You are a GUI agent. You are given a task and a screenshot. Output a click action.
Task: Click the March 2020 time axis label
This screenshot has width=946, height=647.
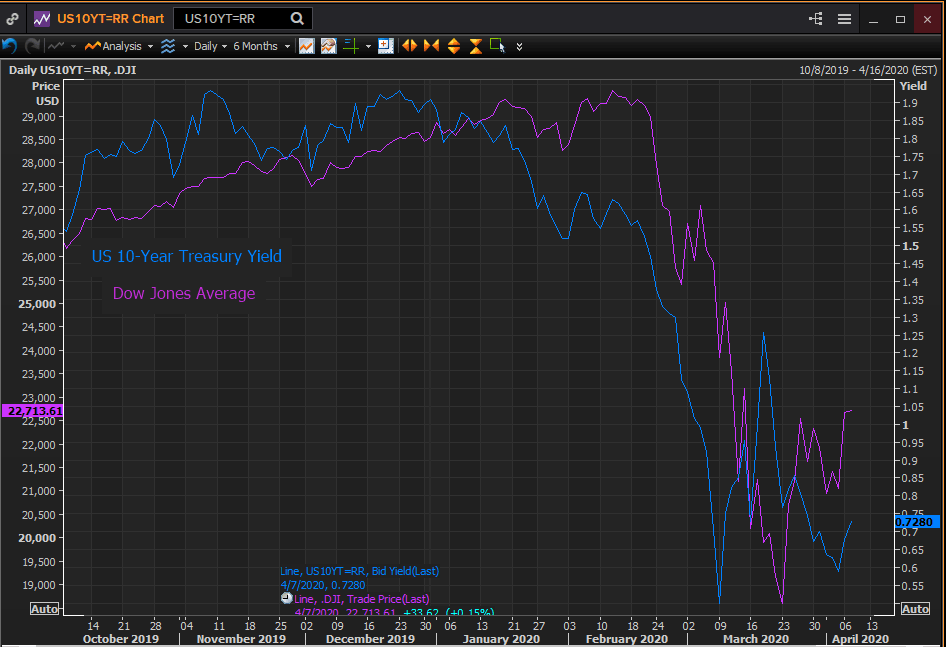(756, 639)
